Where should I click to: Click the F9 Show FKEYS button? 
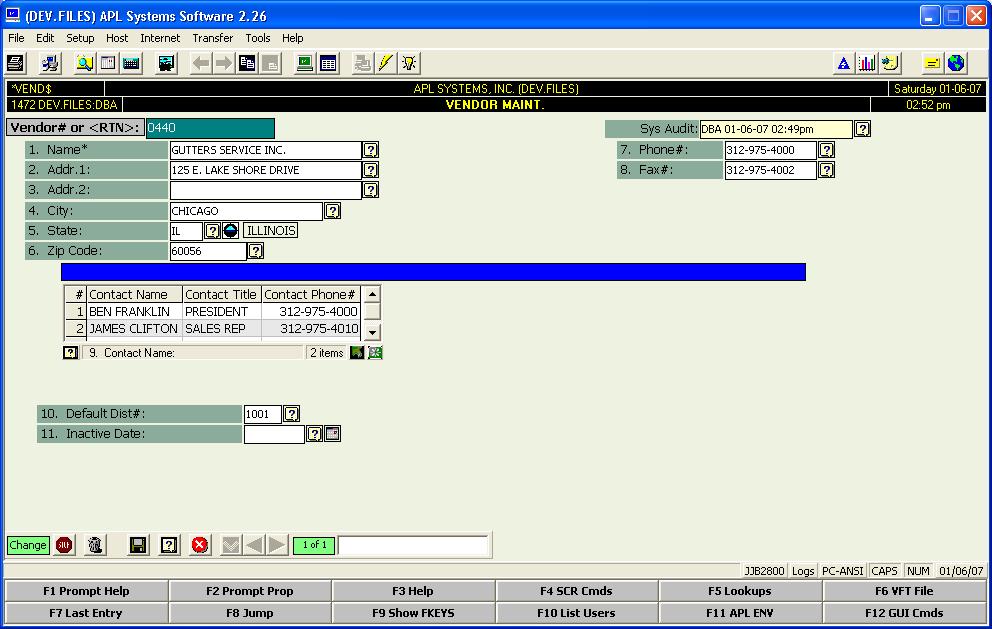point(413,613)
